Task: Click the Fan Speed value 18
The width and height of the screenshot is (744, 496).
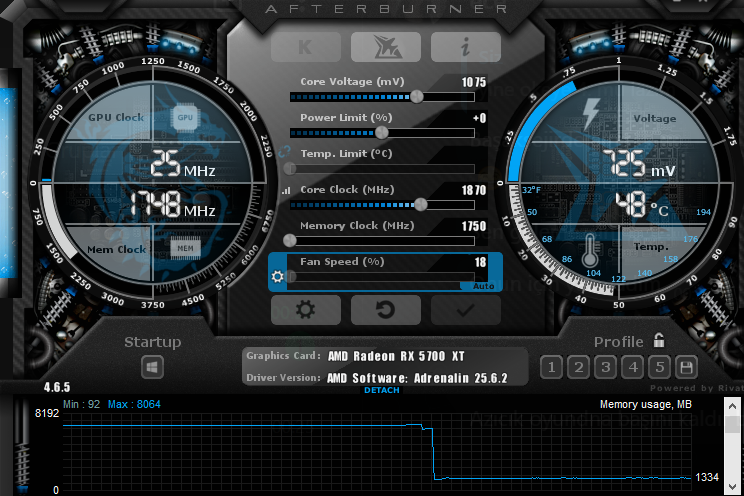Action: pyautogui.click(x=480, y=262)
